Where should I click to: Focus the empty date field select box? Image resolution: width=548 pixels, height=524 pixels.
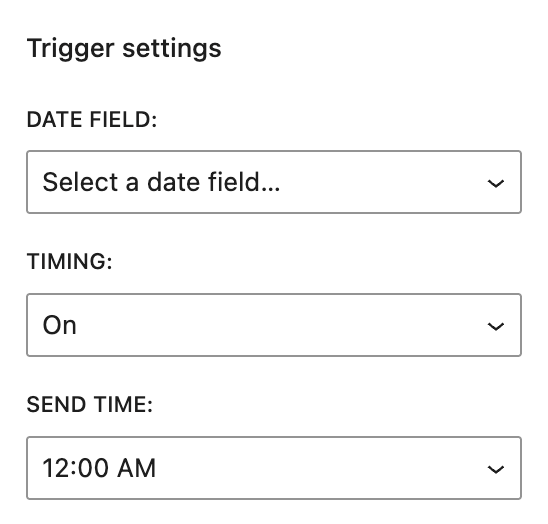[274, 182]
